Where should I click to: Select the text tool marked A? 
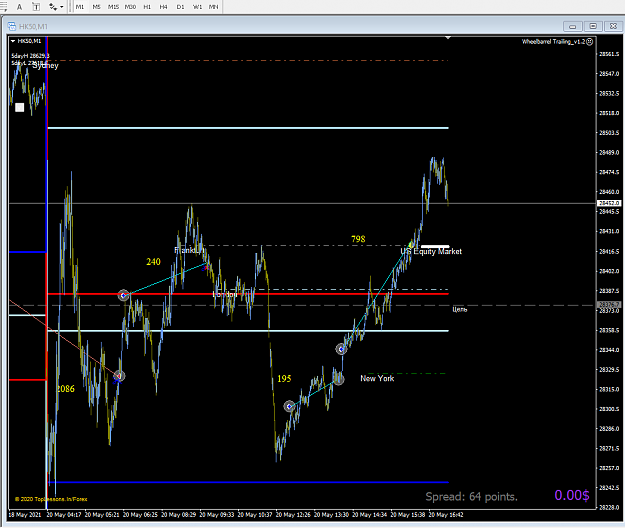click(x=19, y=6)
